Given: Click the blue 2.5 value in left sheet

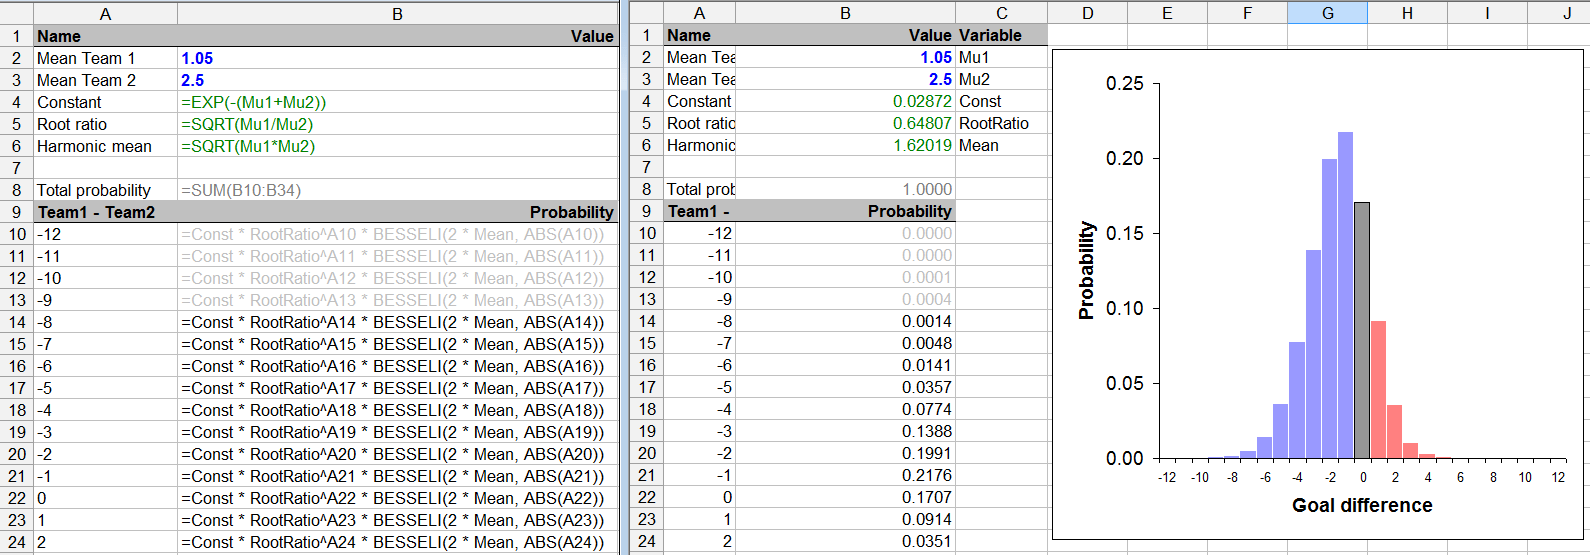Looking at the screenshot, I should (398, 80).
